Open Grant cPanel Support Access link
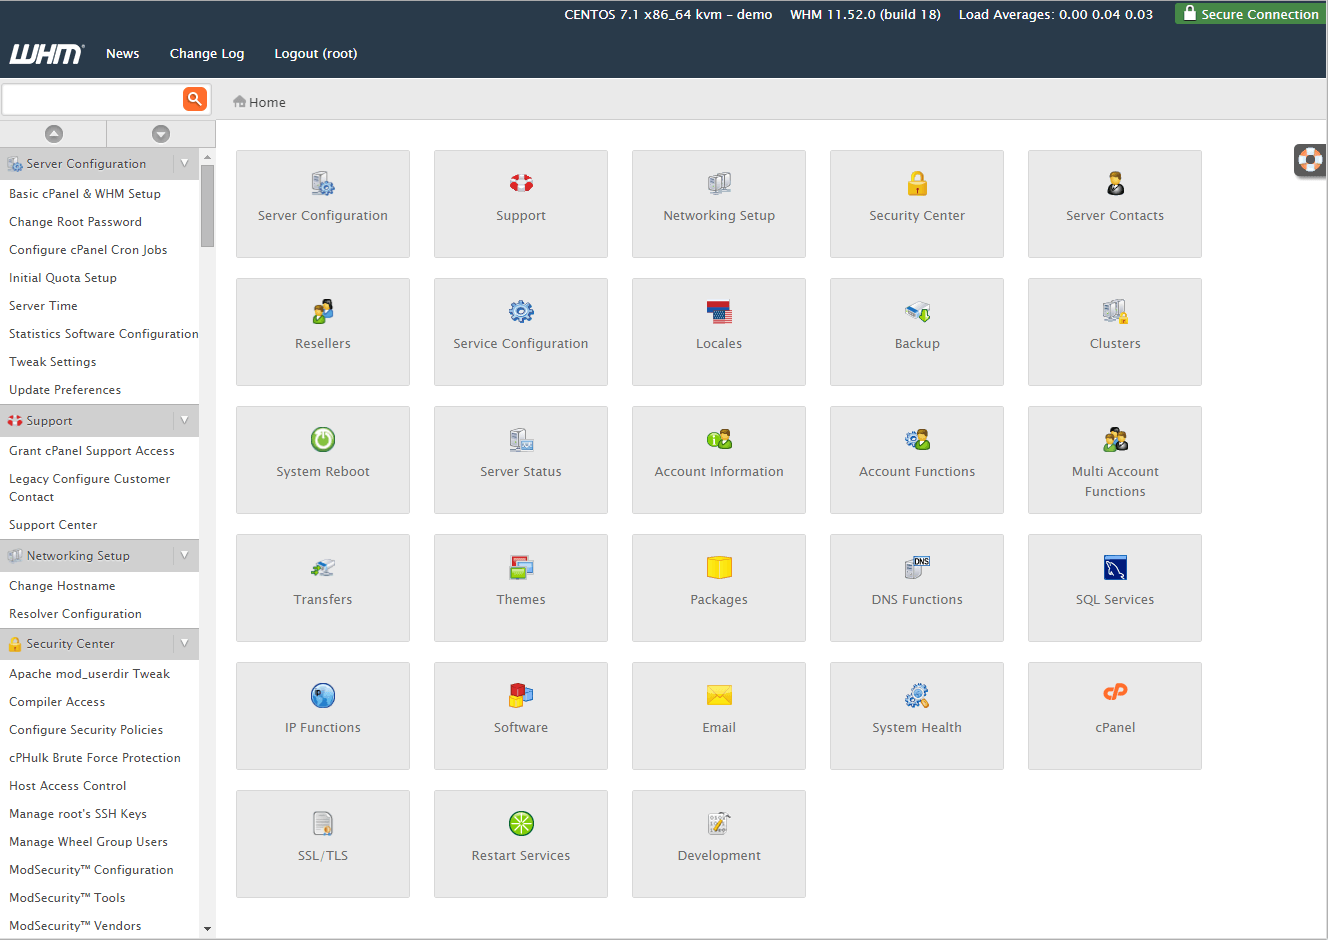 point(92,451)
